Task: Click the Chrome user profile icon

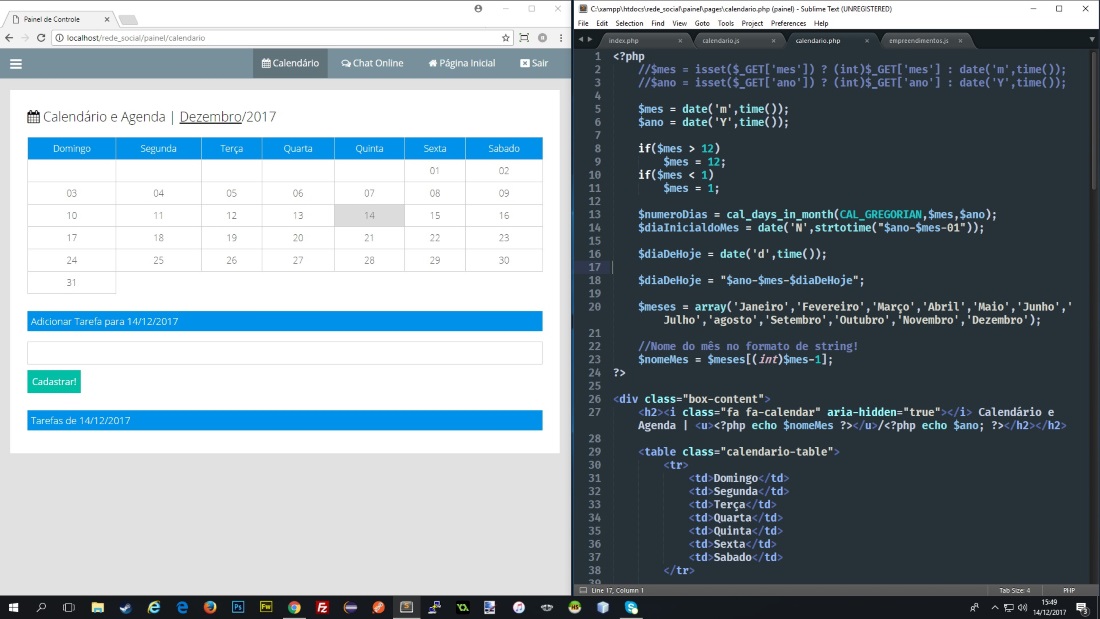Action: tap(478, 8)
